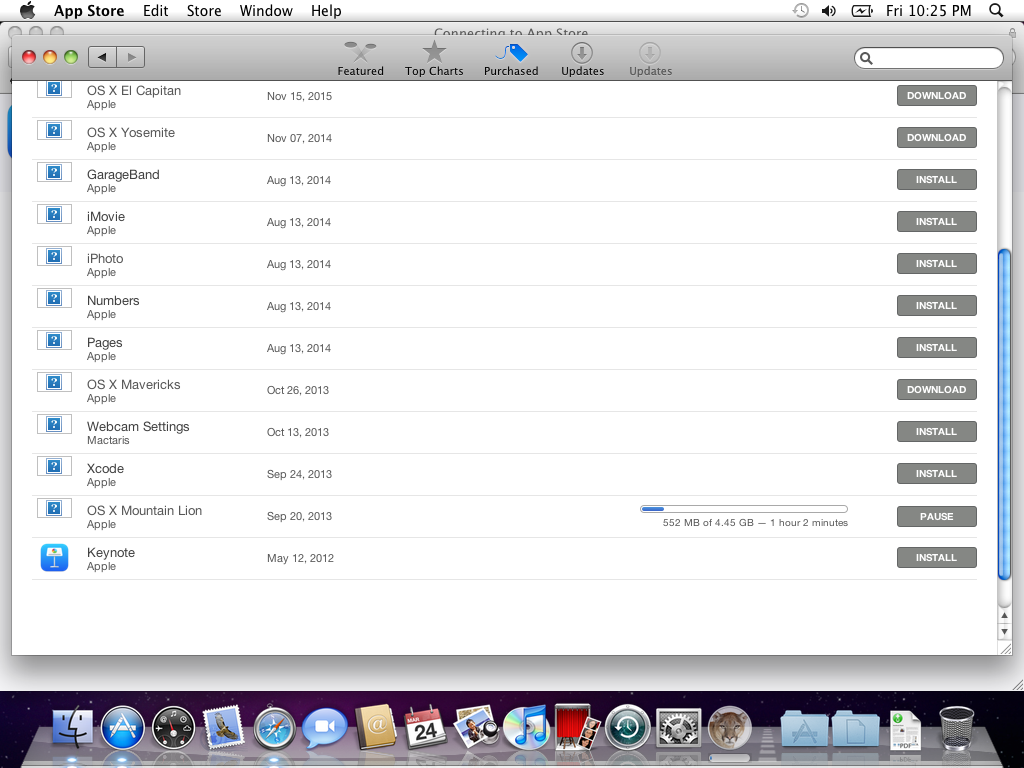Select the iMovie row's app icon
This screenshot has width=1024, height=768.
pos(54,214)
